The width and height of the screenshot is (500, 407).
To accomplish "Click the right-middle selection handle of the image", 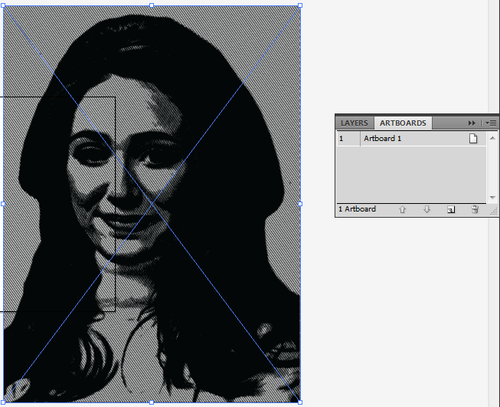I will (300, 204).
